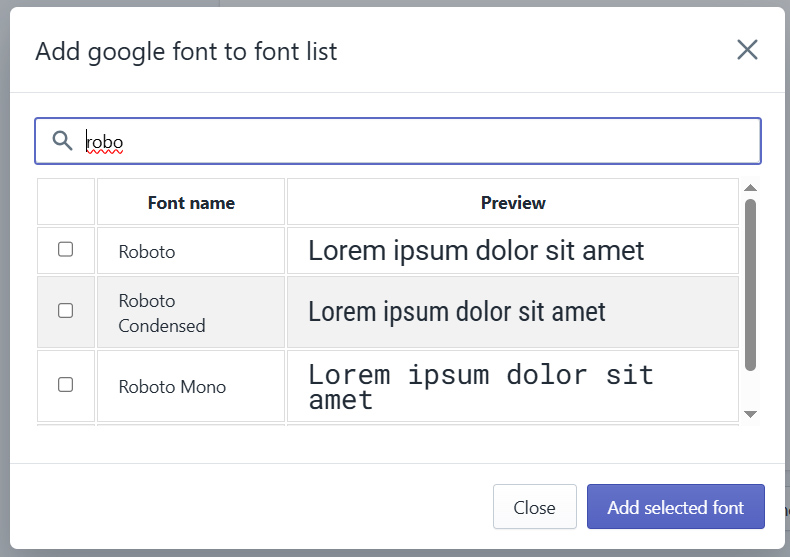Click the Preview column header

click(513, 202)
